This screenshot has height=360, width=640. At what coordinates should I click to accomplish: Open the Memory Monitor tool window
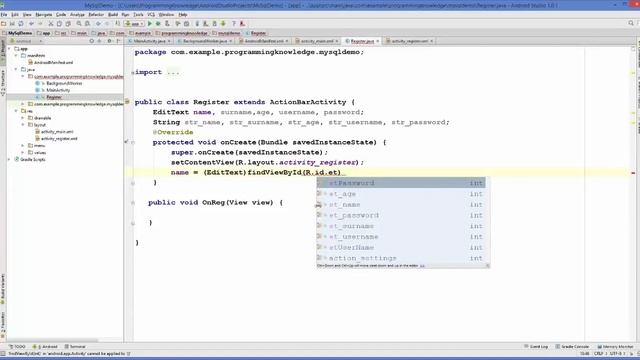click(x=616, y=347)
